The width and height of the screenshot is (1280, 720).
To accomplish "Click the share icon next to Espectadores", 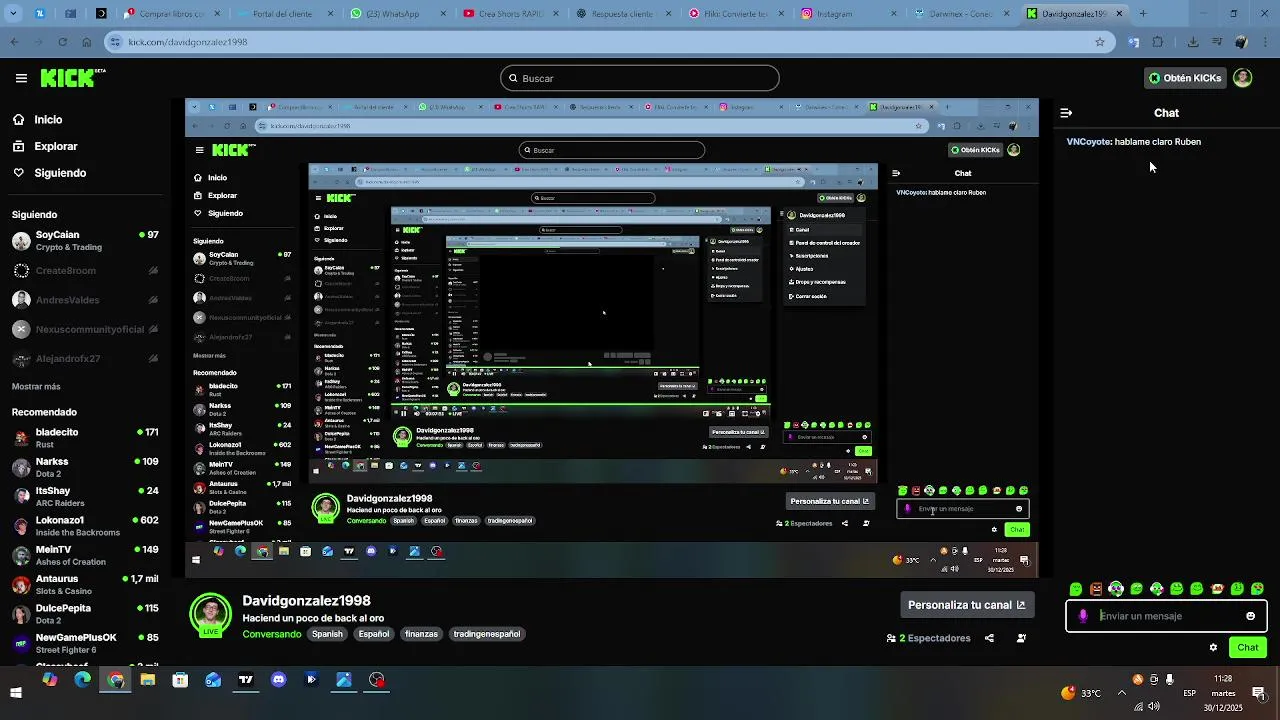I will [x=989, y=638].
